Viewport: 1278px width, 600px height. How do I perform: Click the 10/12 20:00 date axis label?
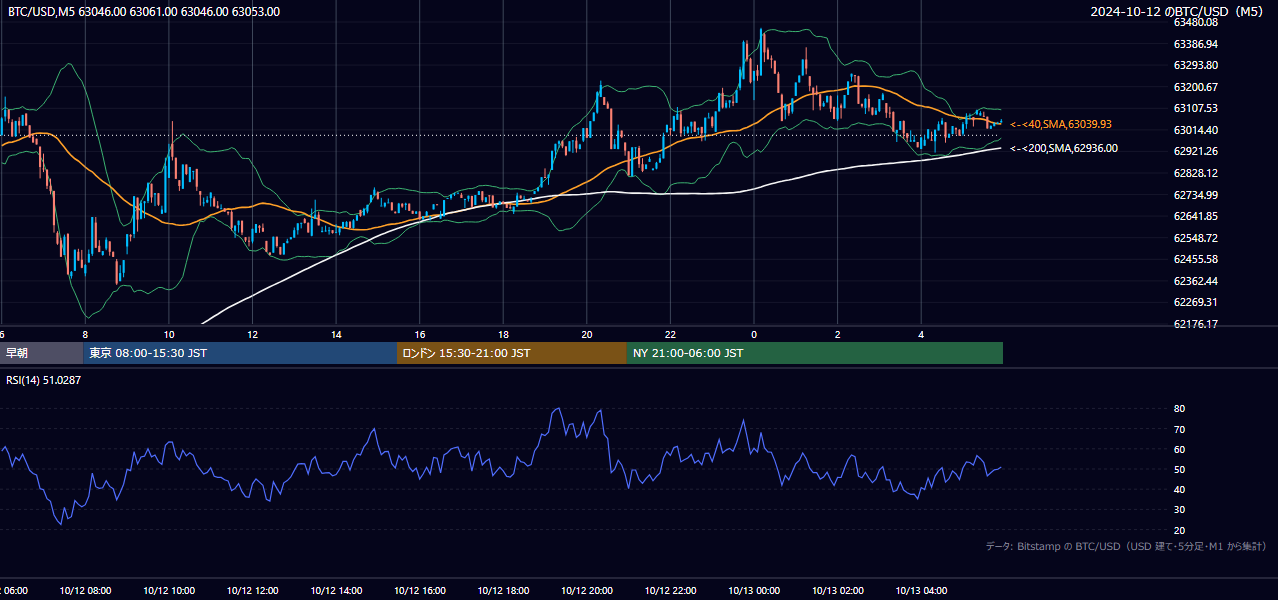point(587,591)
